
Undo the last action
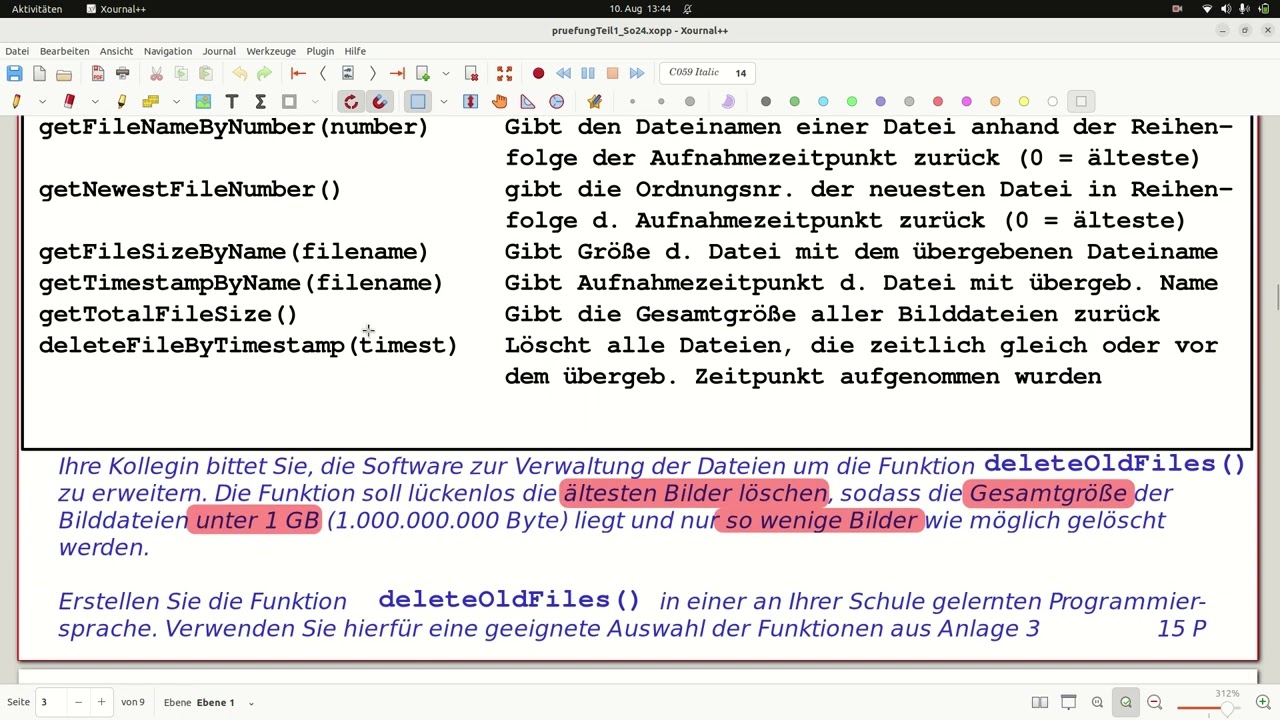click(239, 73)
